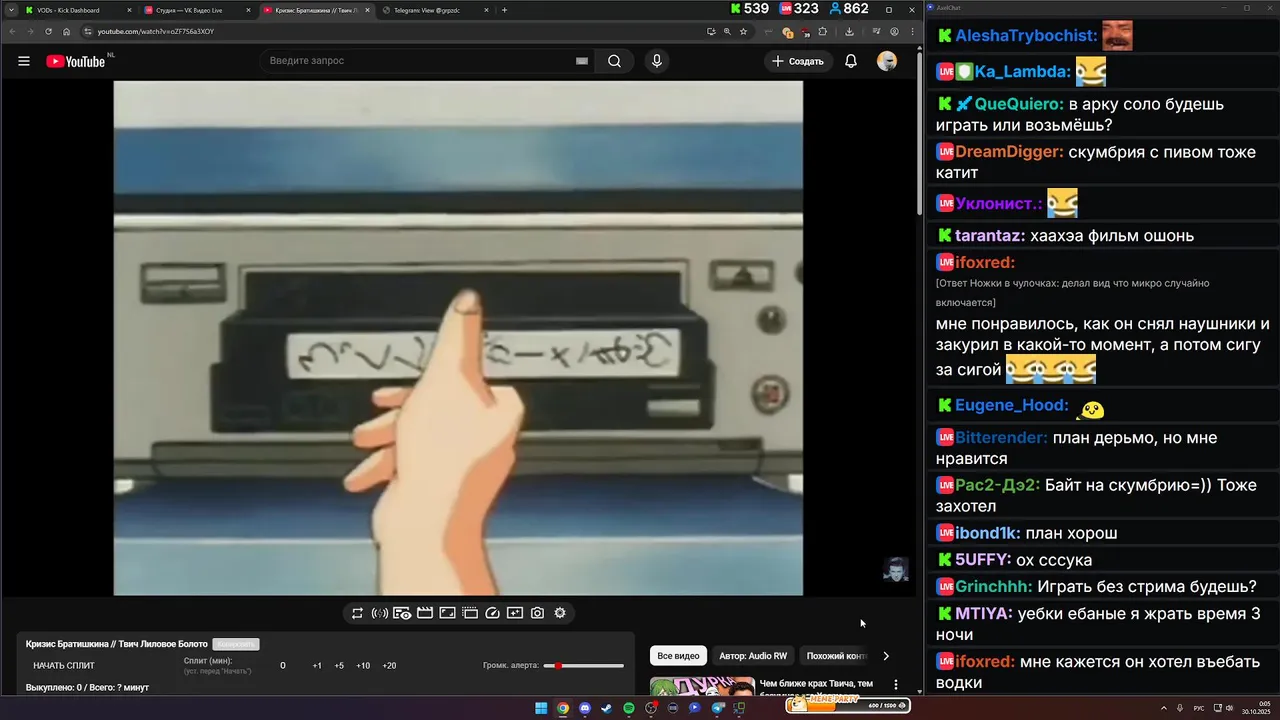The width and height of the screenshot is (1280, 720).
Task: Click the split minutes value 0
Action: [283, 665]
